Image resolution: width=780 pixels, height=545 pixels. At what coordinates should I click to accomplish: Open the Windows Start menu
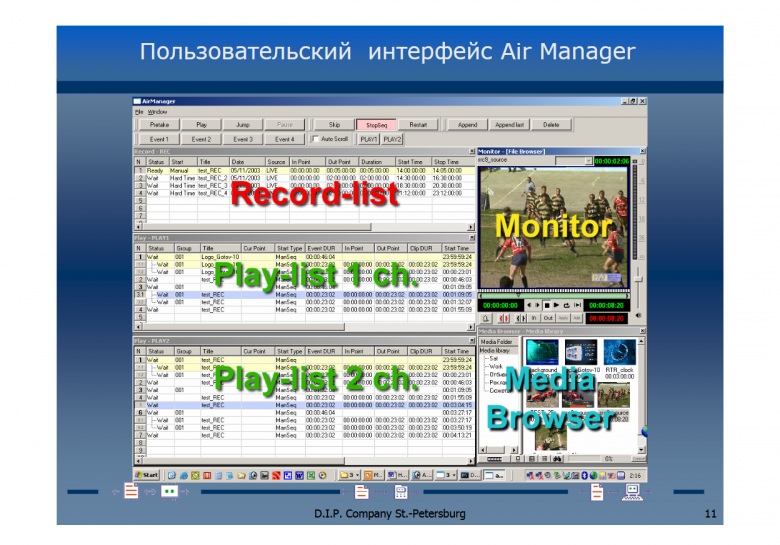click(x=147, y=475)
